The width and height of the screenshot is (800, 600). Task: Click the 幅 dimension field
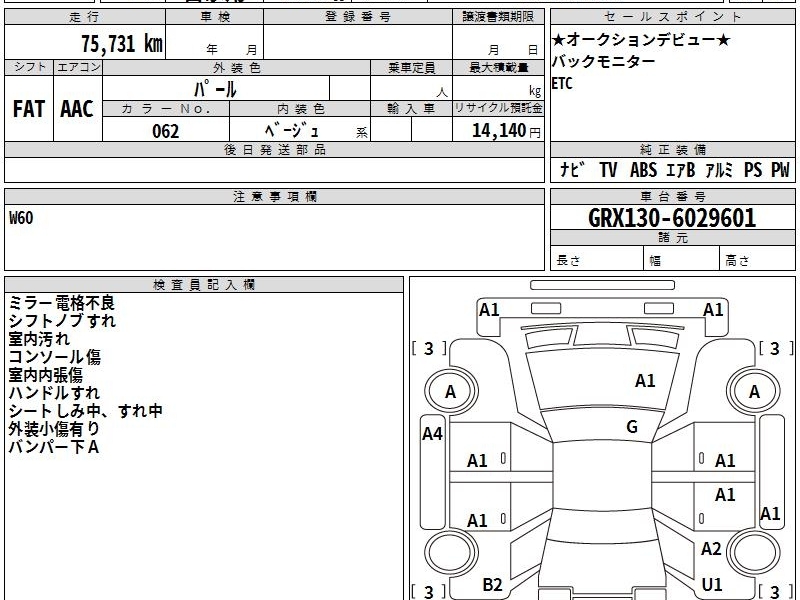(682, 259)
